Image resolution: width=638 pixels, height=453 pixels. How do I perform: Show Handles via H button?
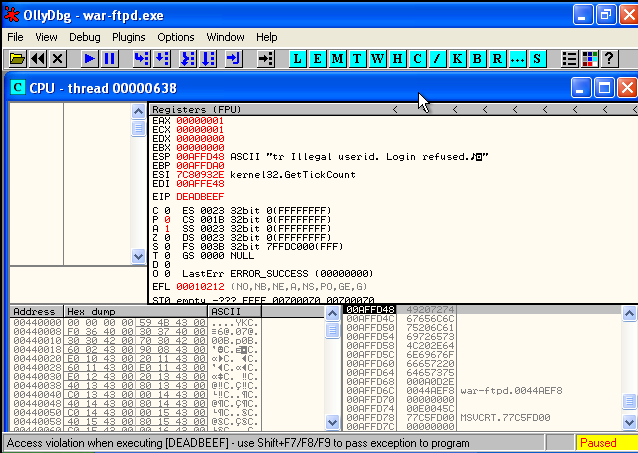[x=397, y=59]
